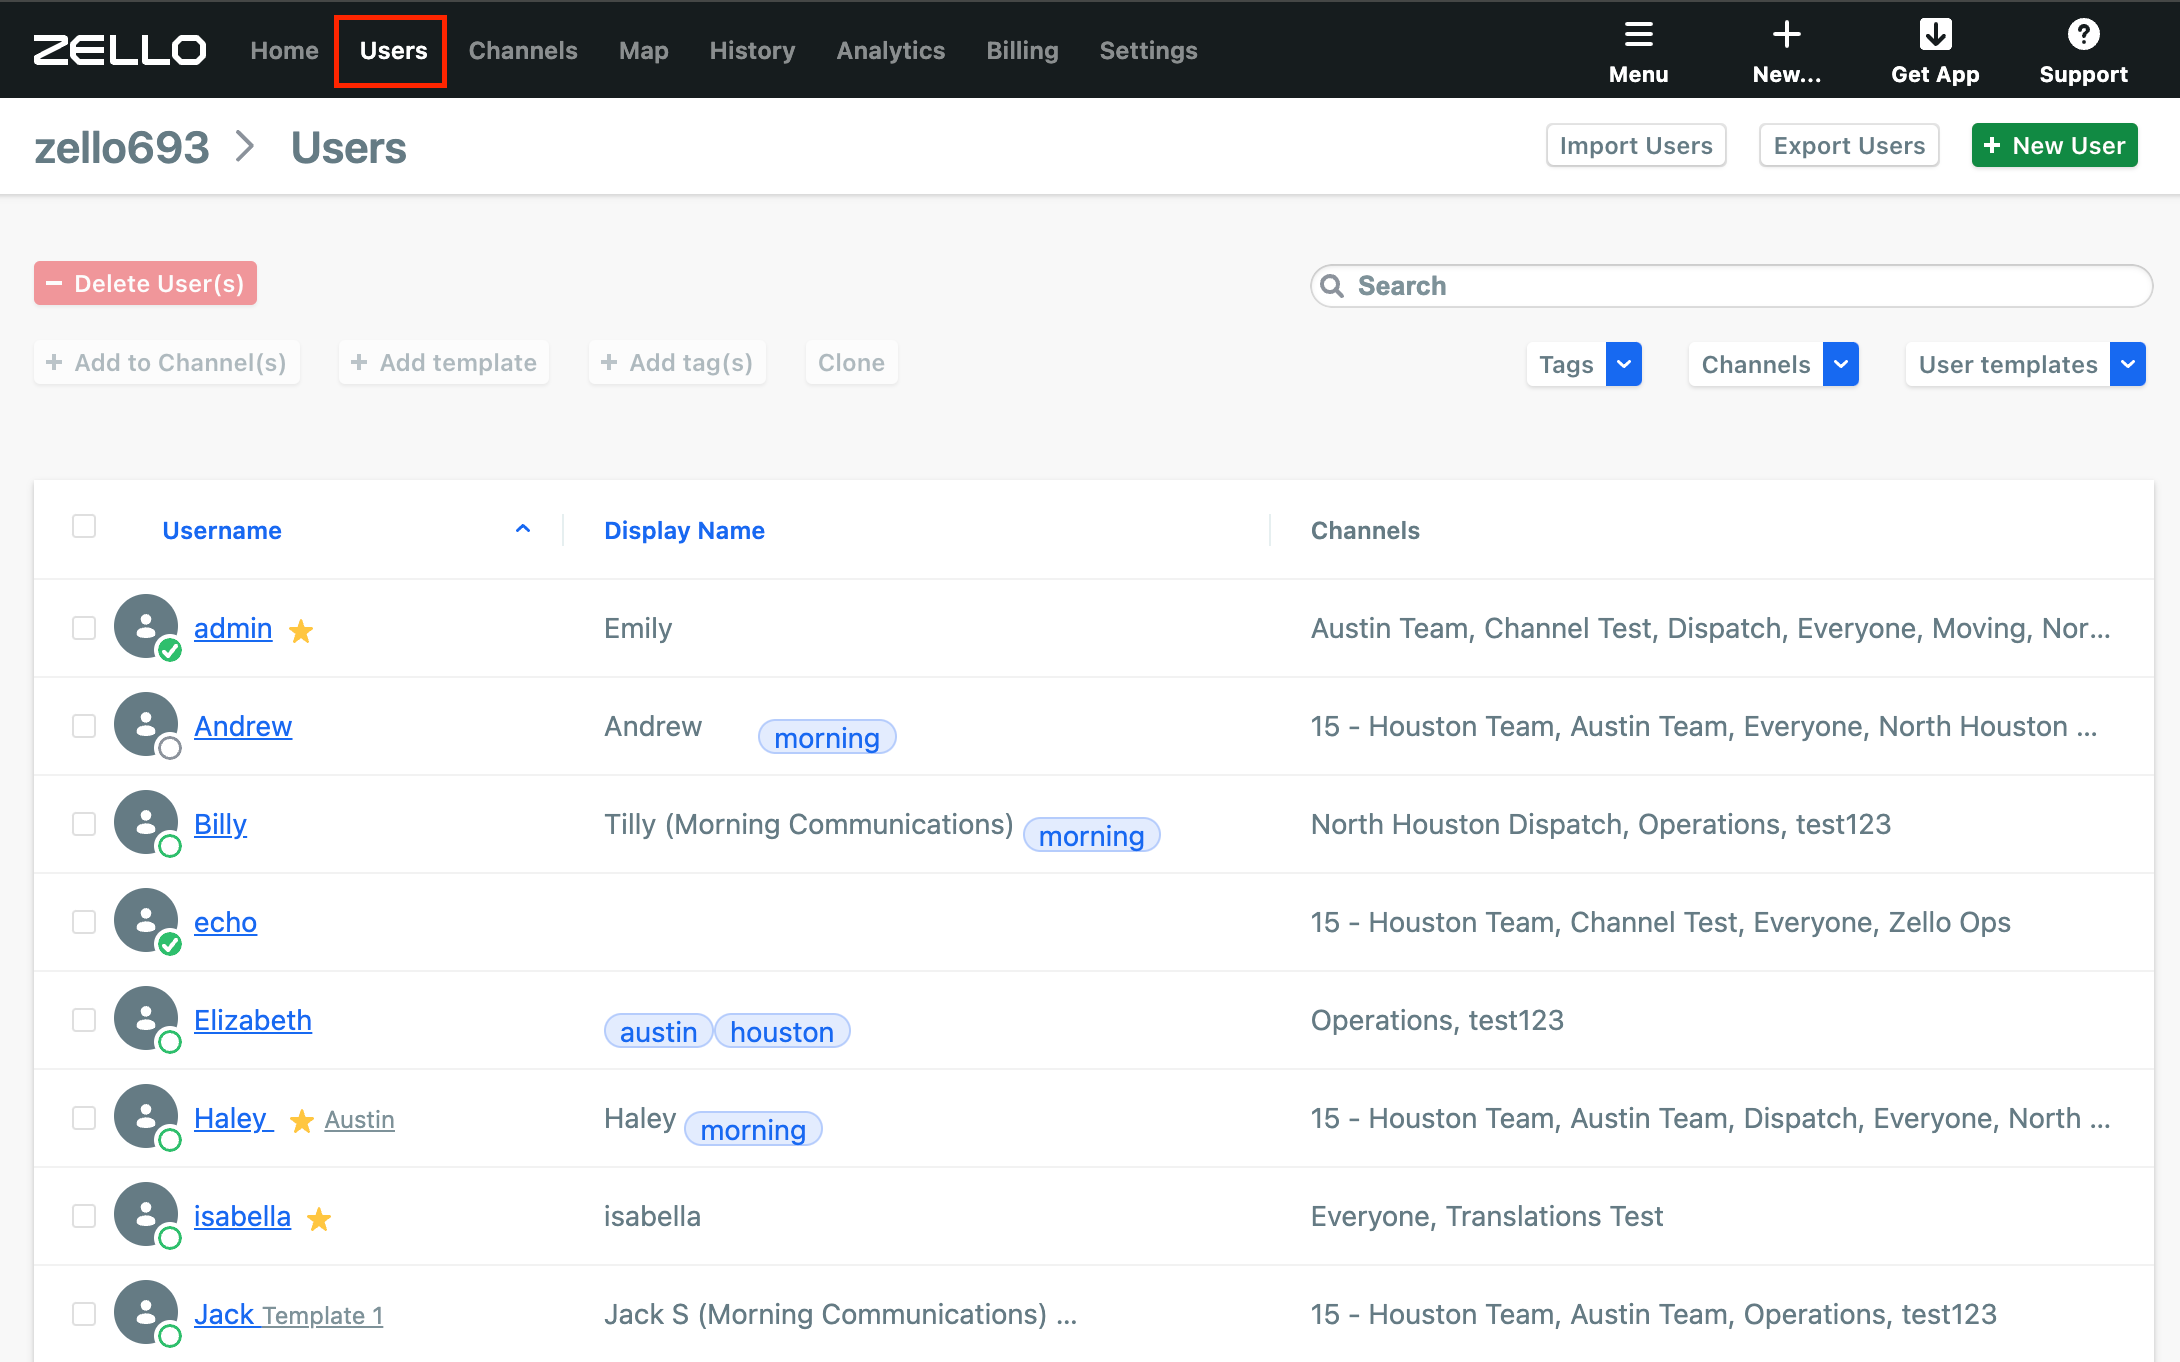Open Haley's Austin template link

(359, 1120)
